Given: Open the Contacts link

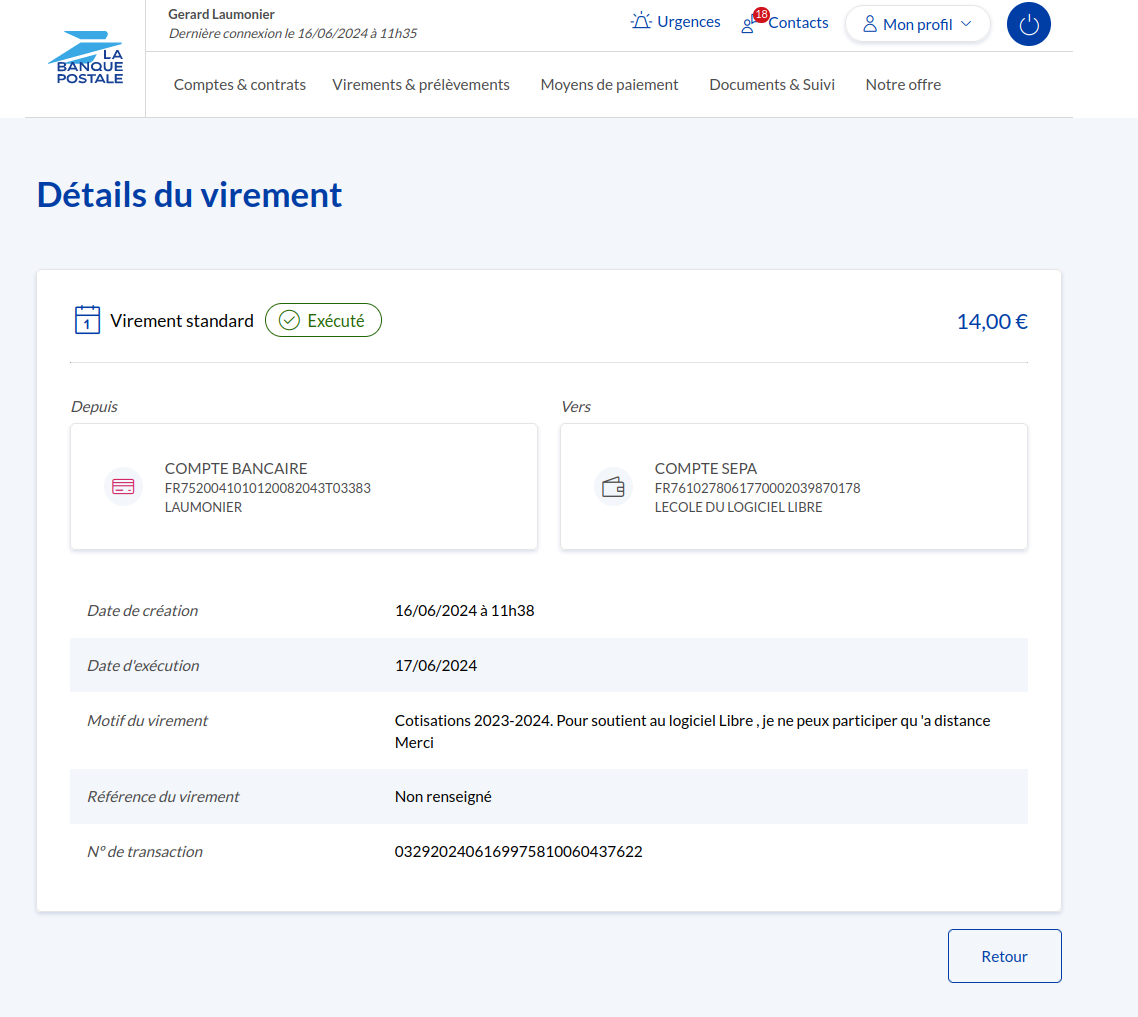Looking at the screenshot, I should [x=798, y=23].
